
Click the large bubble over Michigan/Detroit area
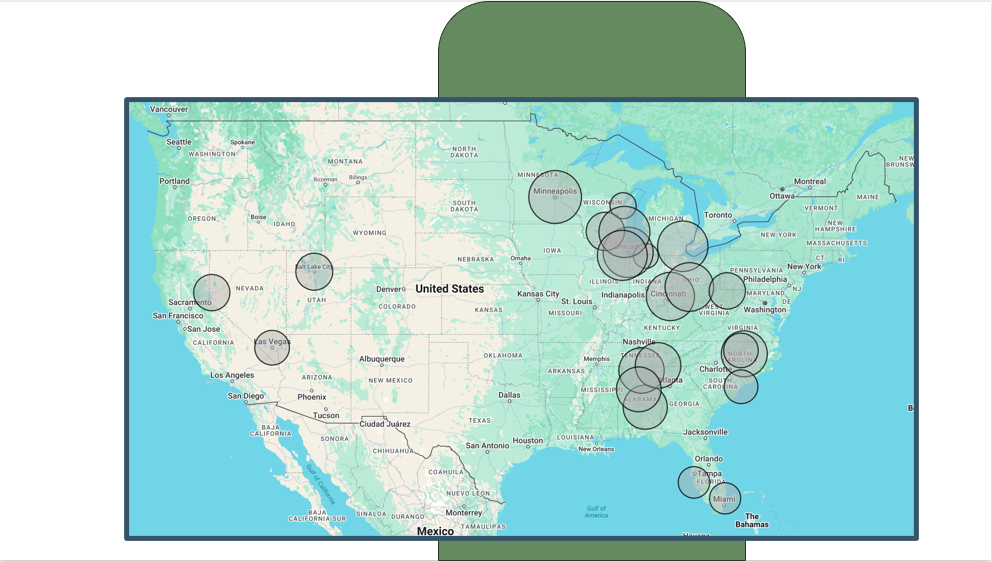[683, 246]
